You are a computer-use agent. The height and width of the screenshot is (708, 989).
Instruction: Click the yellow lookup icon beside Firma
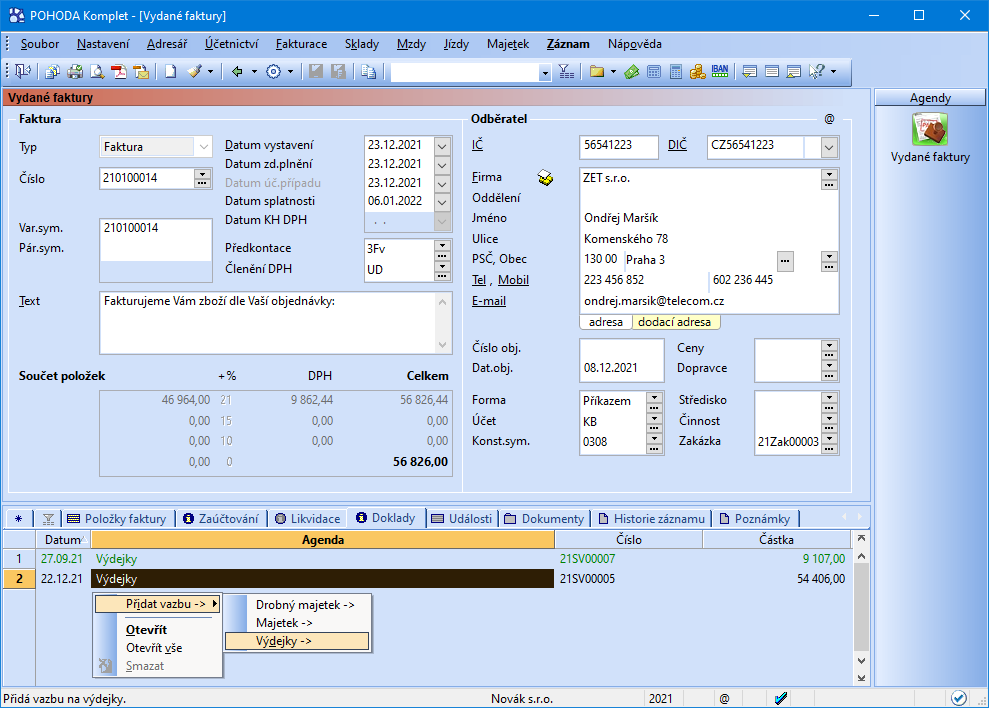[546, 178]
